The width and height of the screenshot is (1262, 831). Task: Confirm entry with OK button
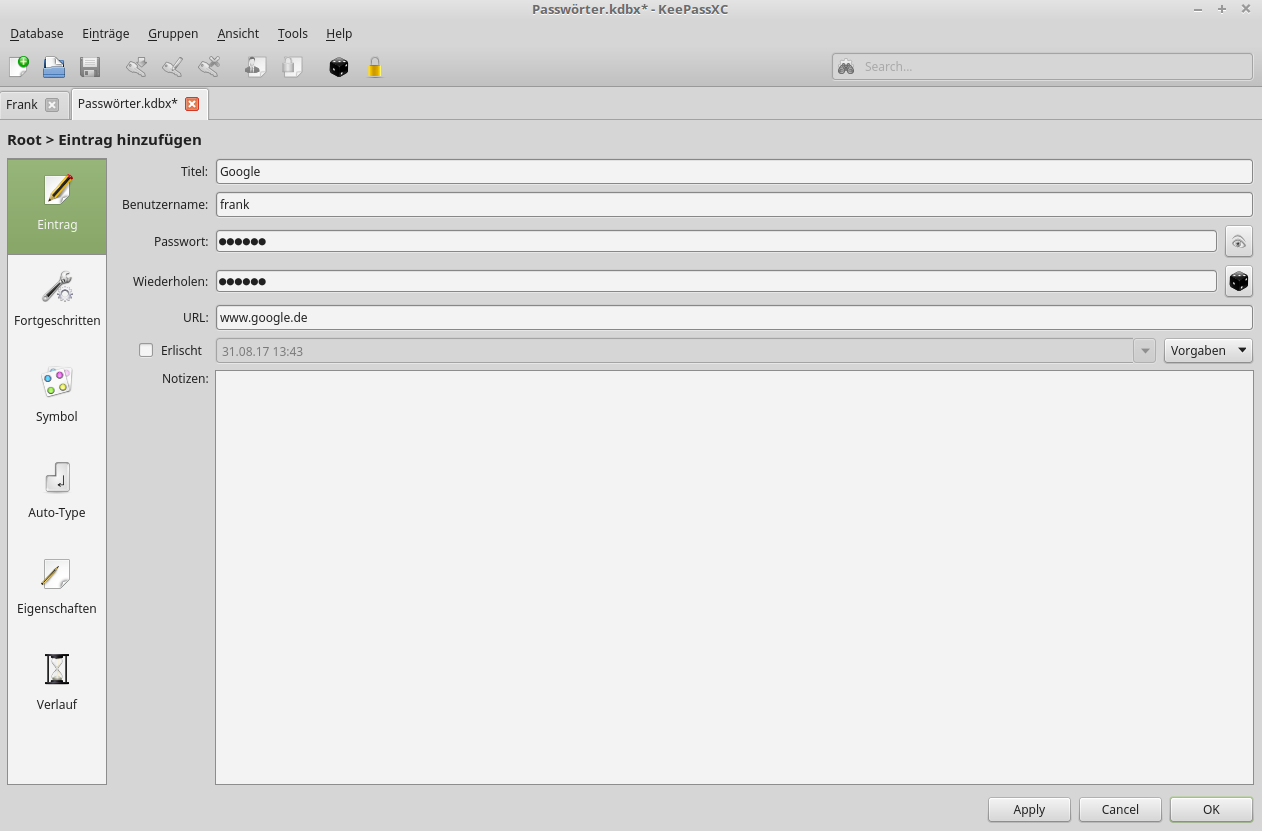[1211, 809]
